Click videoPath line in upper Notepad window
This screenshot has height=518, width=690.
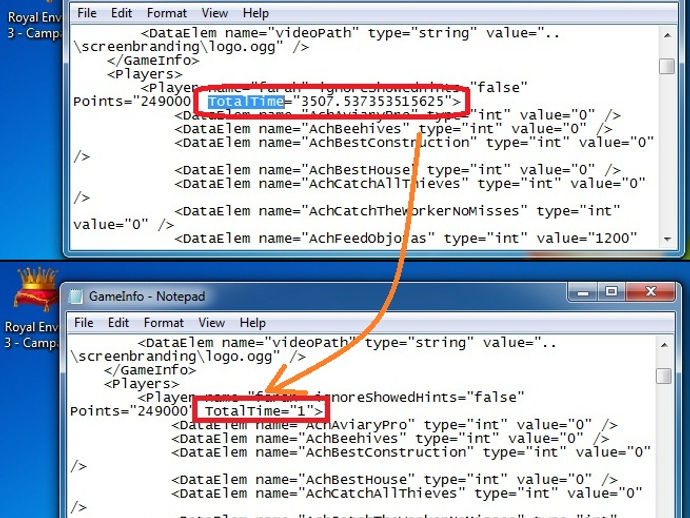(x=350, y=33)
